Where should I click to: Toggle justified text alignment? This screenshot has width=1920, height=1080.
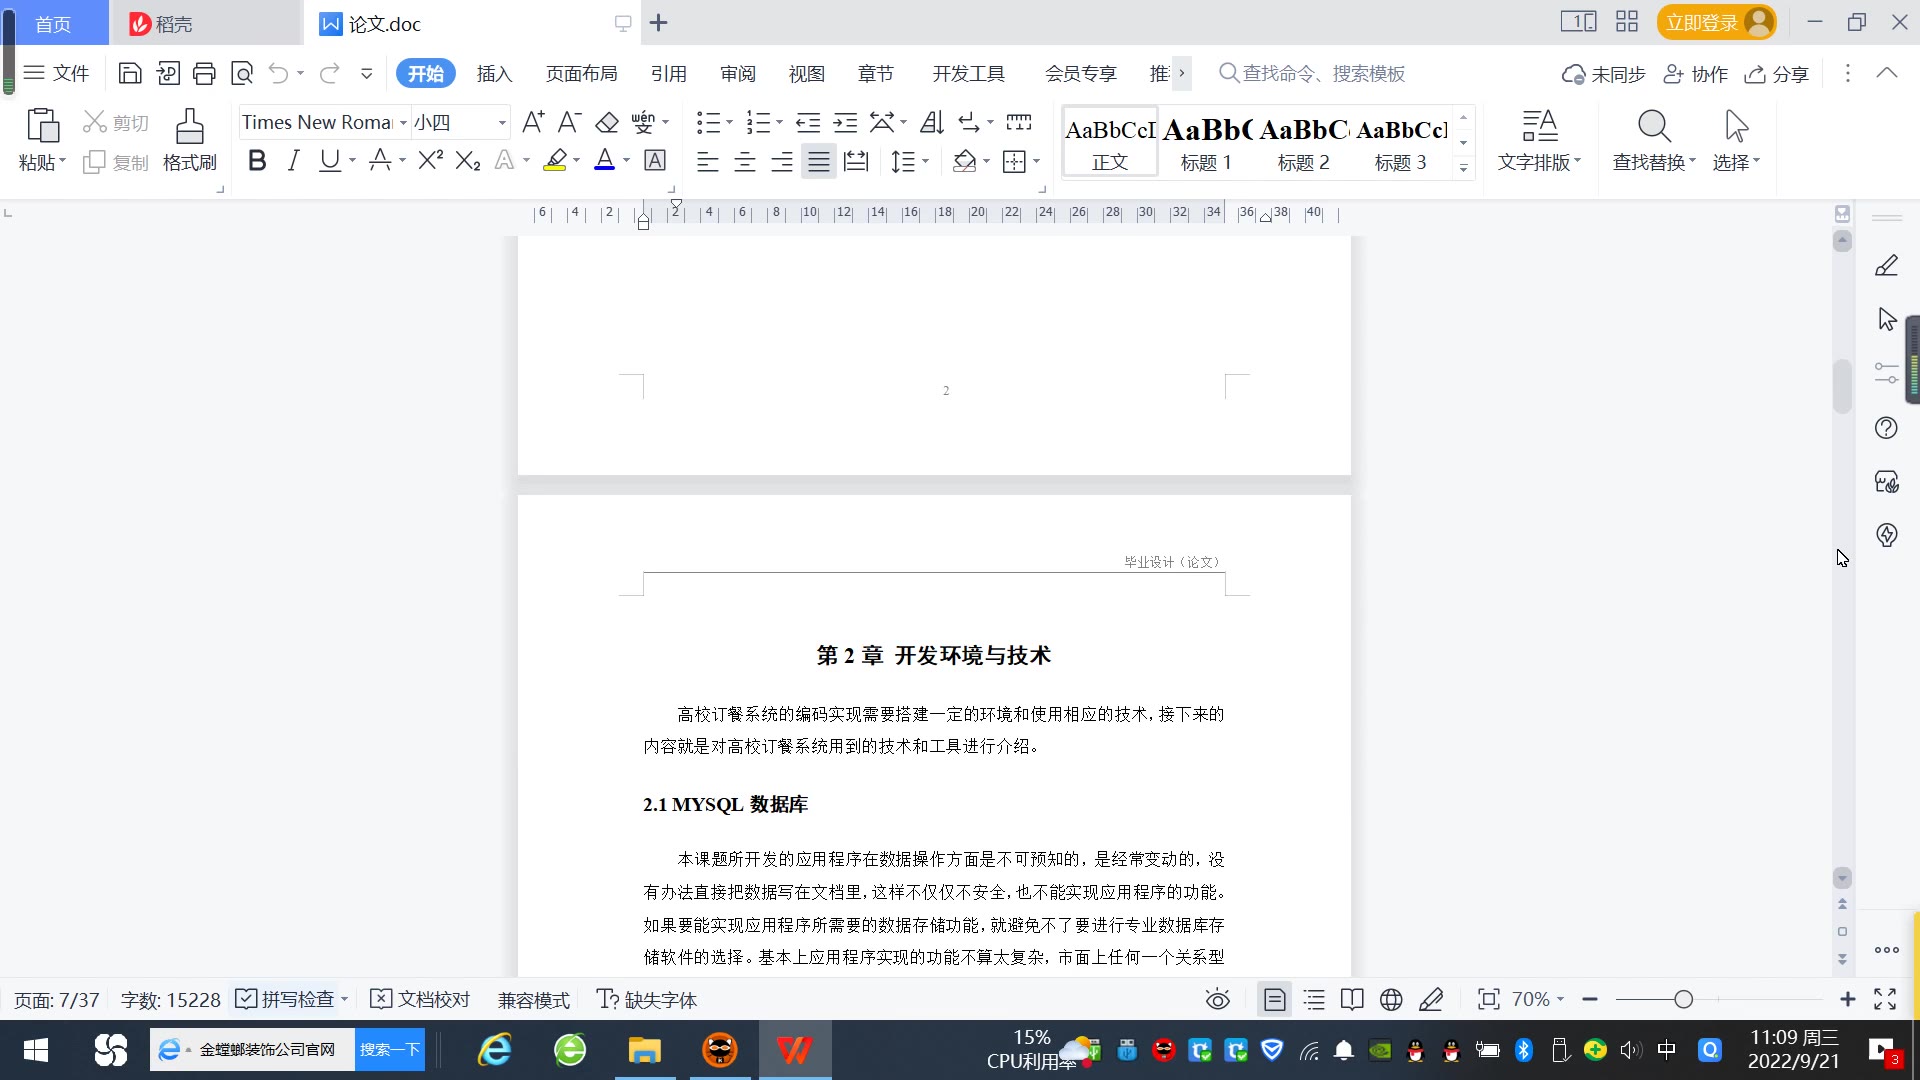click(x=819, y=161)
